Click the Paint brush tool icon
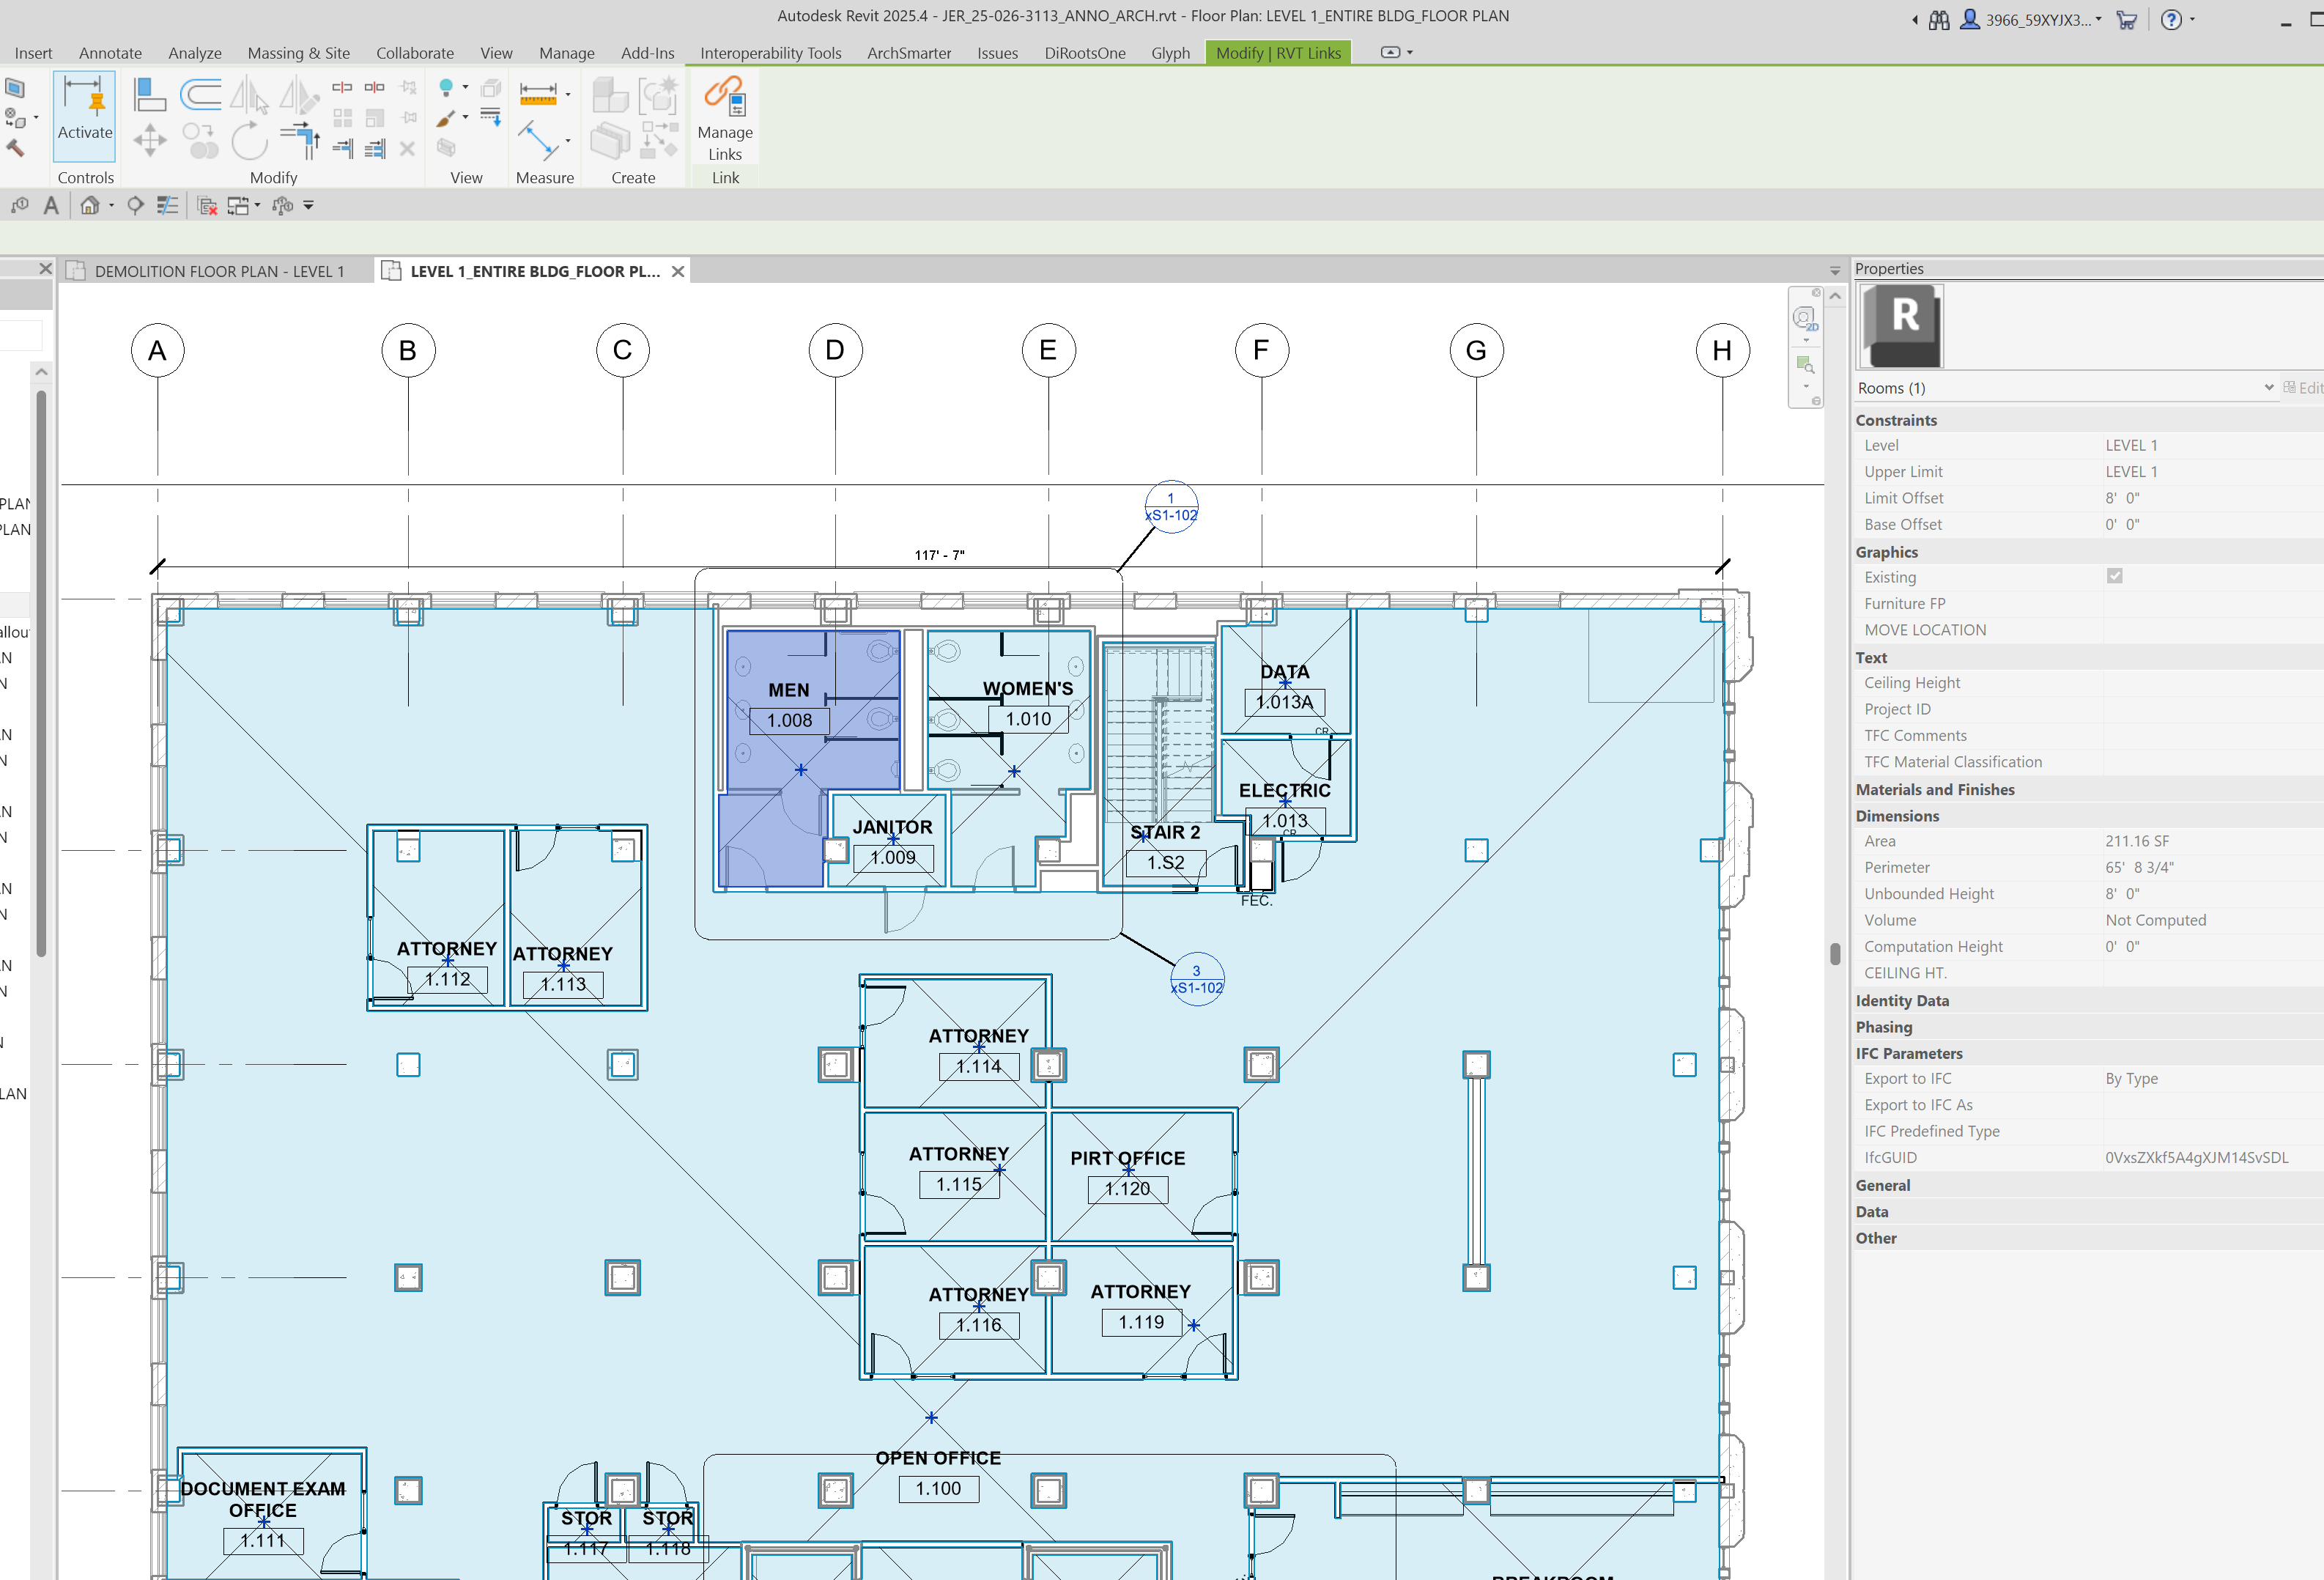The height and width of the screenshot is (1580, 2324). coord(446,118)
